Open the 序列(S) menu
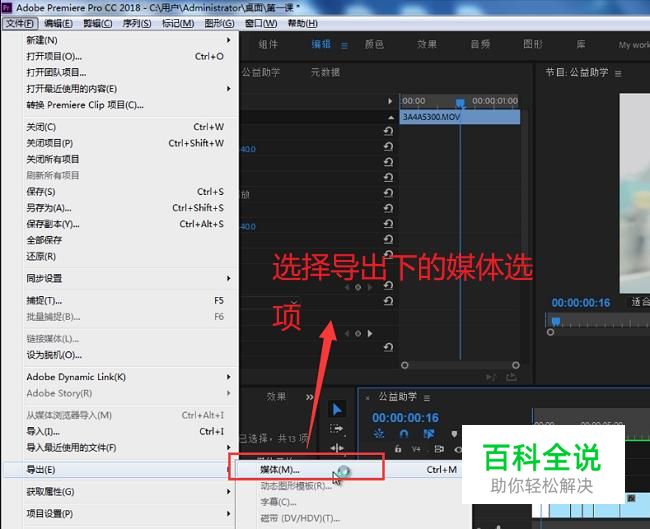 pyautogui.click(x=137, y=24)
